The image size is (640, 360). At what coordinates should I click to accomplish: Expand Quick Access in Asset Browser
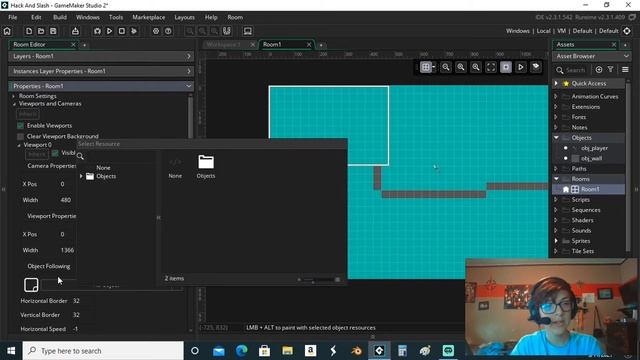tap(556, 83)
